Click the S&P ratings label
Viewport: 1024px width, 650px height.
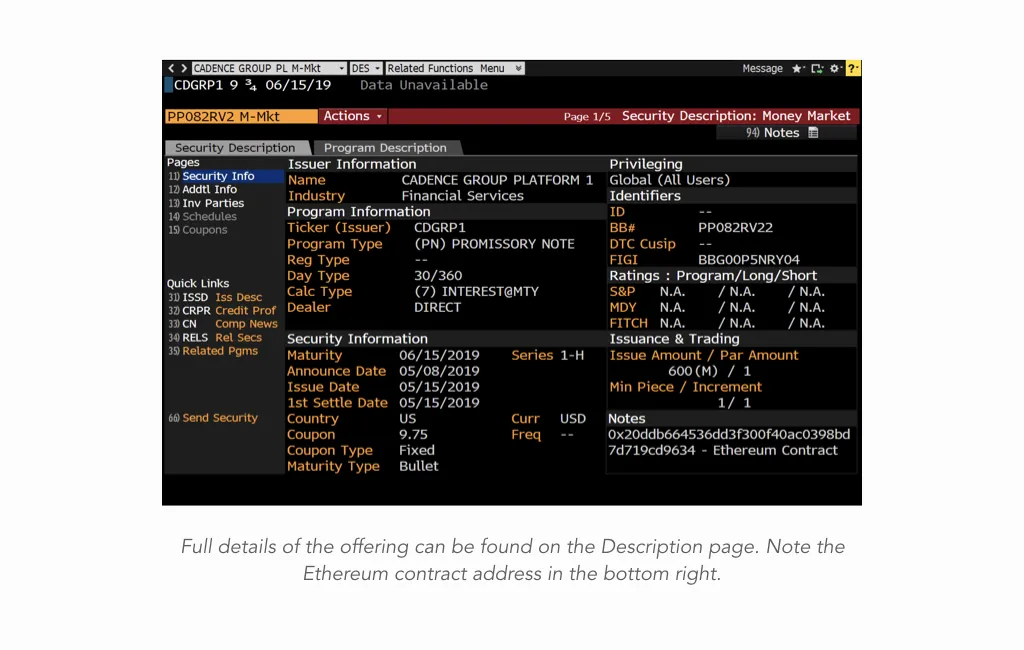click(622, 291)
